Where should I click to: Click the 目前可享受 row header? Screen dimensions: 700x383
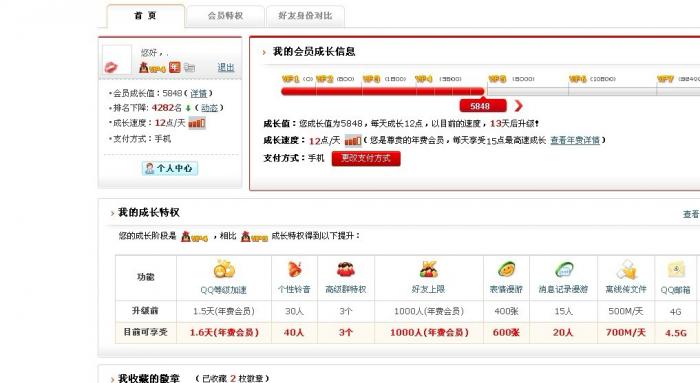pyautogui.click(x=146, y=333)
